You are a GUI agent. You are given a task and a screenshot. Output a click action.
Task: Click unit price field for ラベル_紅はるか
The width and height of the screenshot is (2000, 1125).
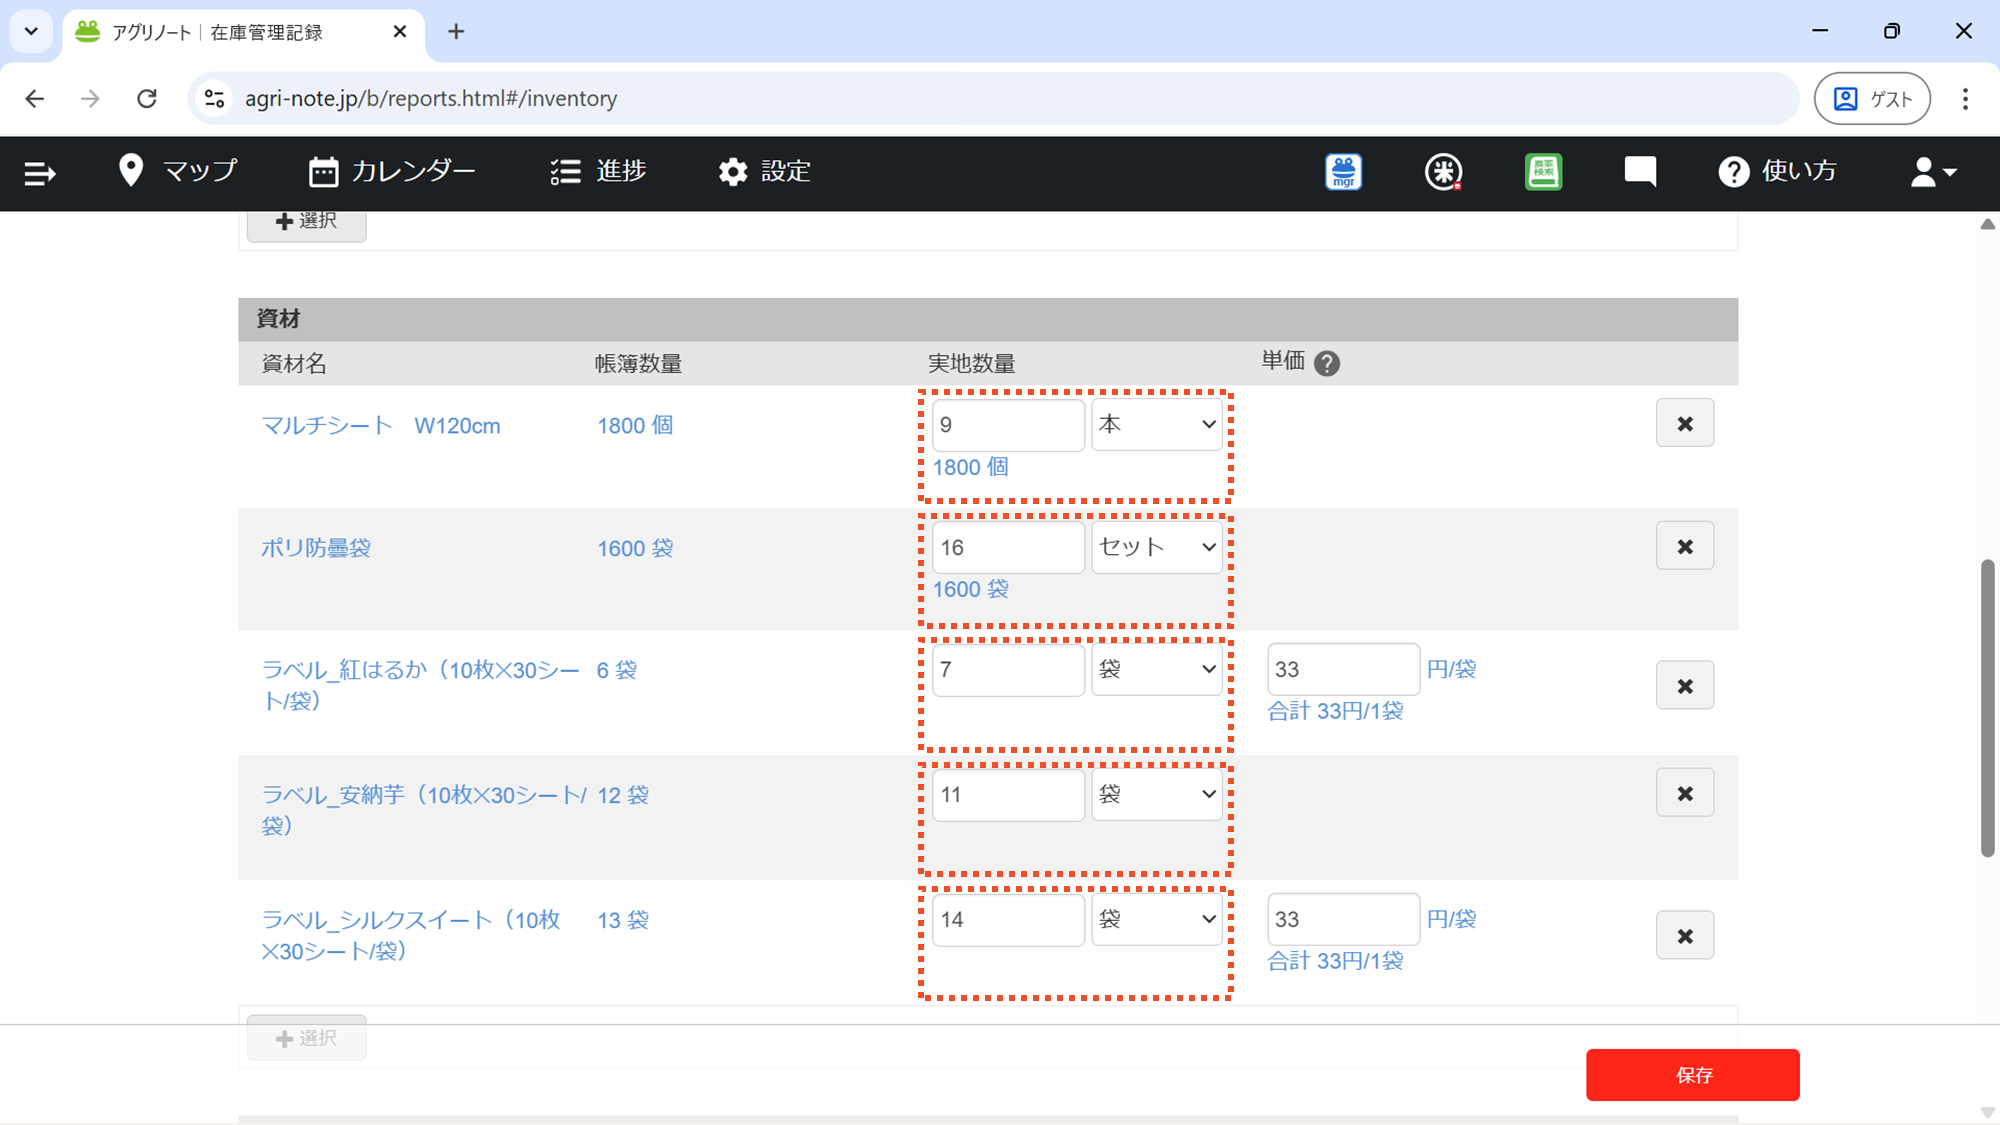pyautogui.click(x=1343, y=669)
